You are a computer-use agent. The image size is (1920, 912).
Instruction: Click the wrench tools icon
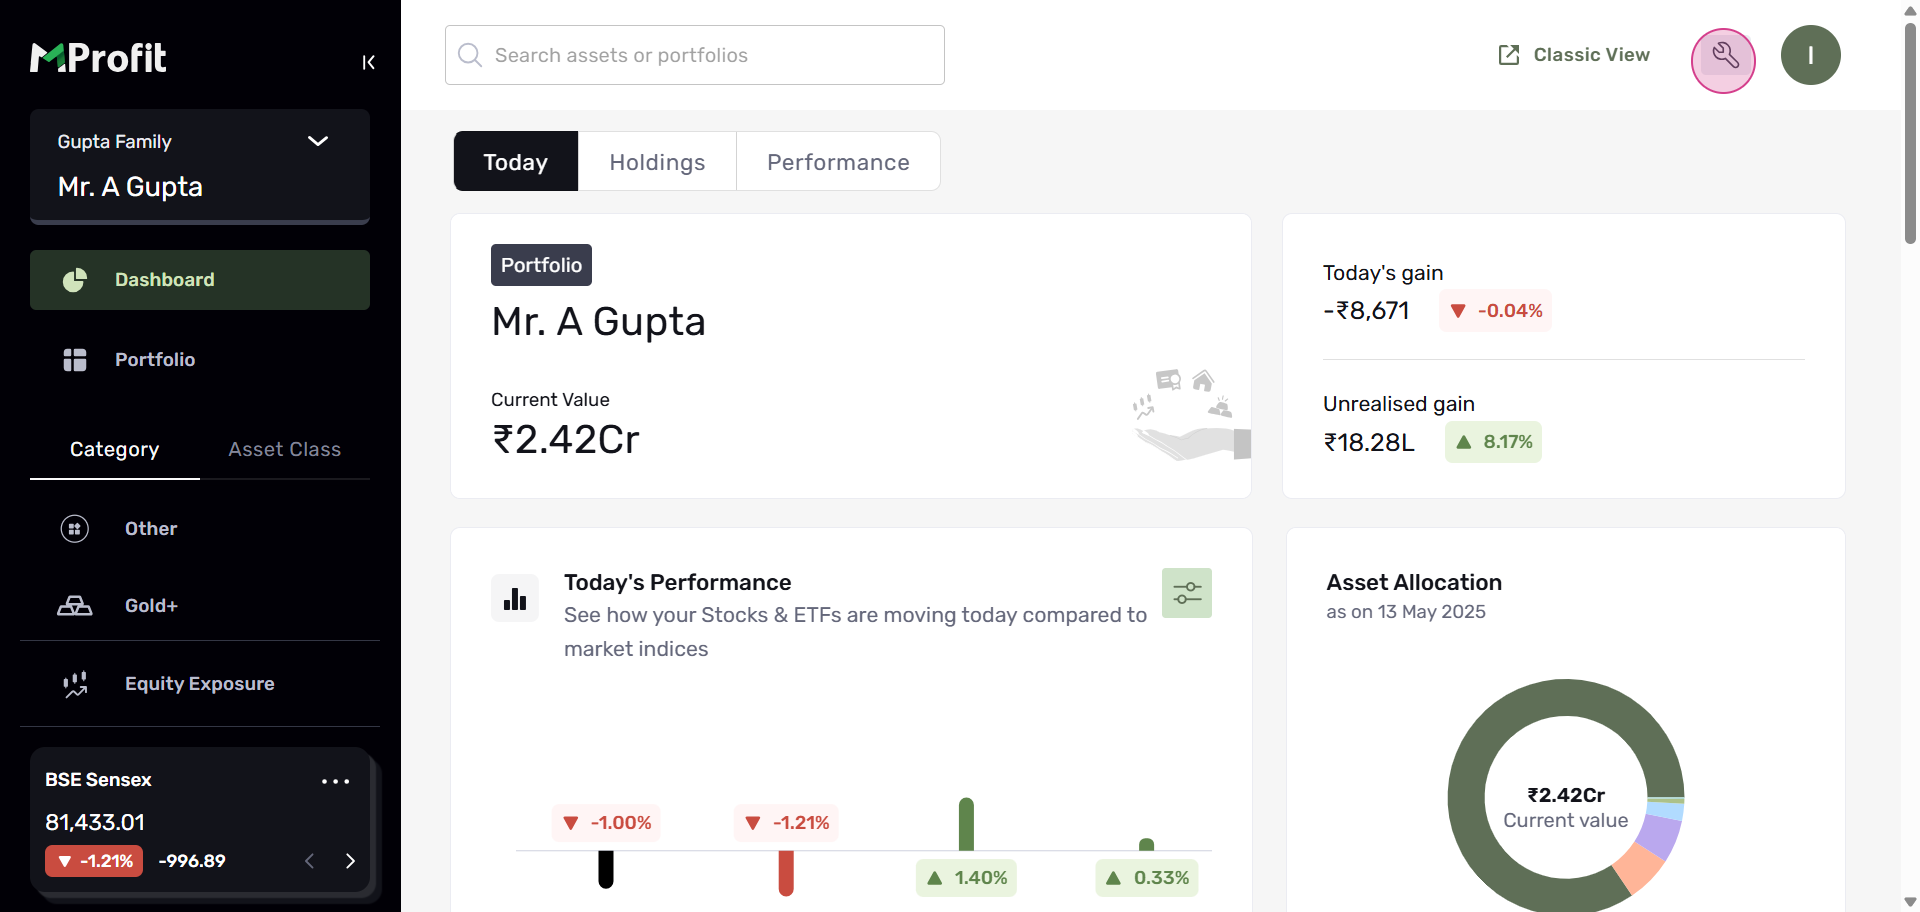point(1723,56)
